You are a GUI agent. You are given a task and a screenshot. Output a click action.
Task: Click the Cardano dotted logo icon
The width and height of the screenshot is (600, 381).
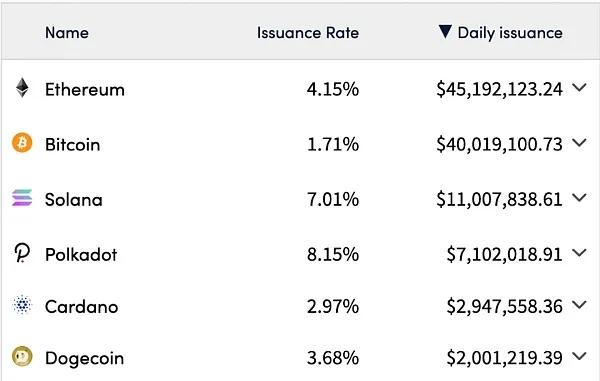[22, 305]
